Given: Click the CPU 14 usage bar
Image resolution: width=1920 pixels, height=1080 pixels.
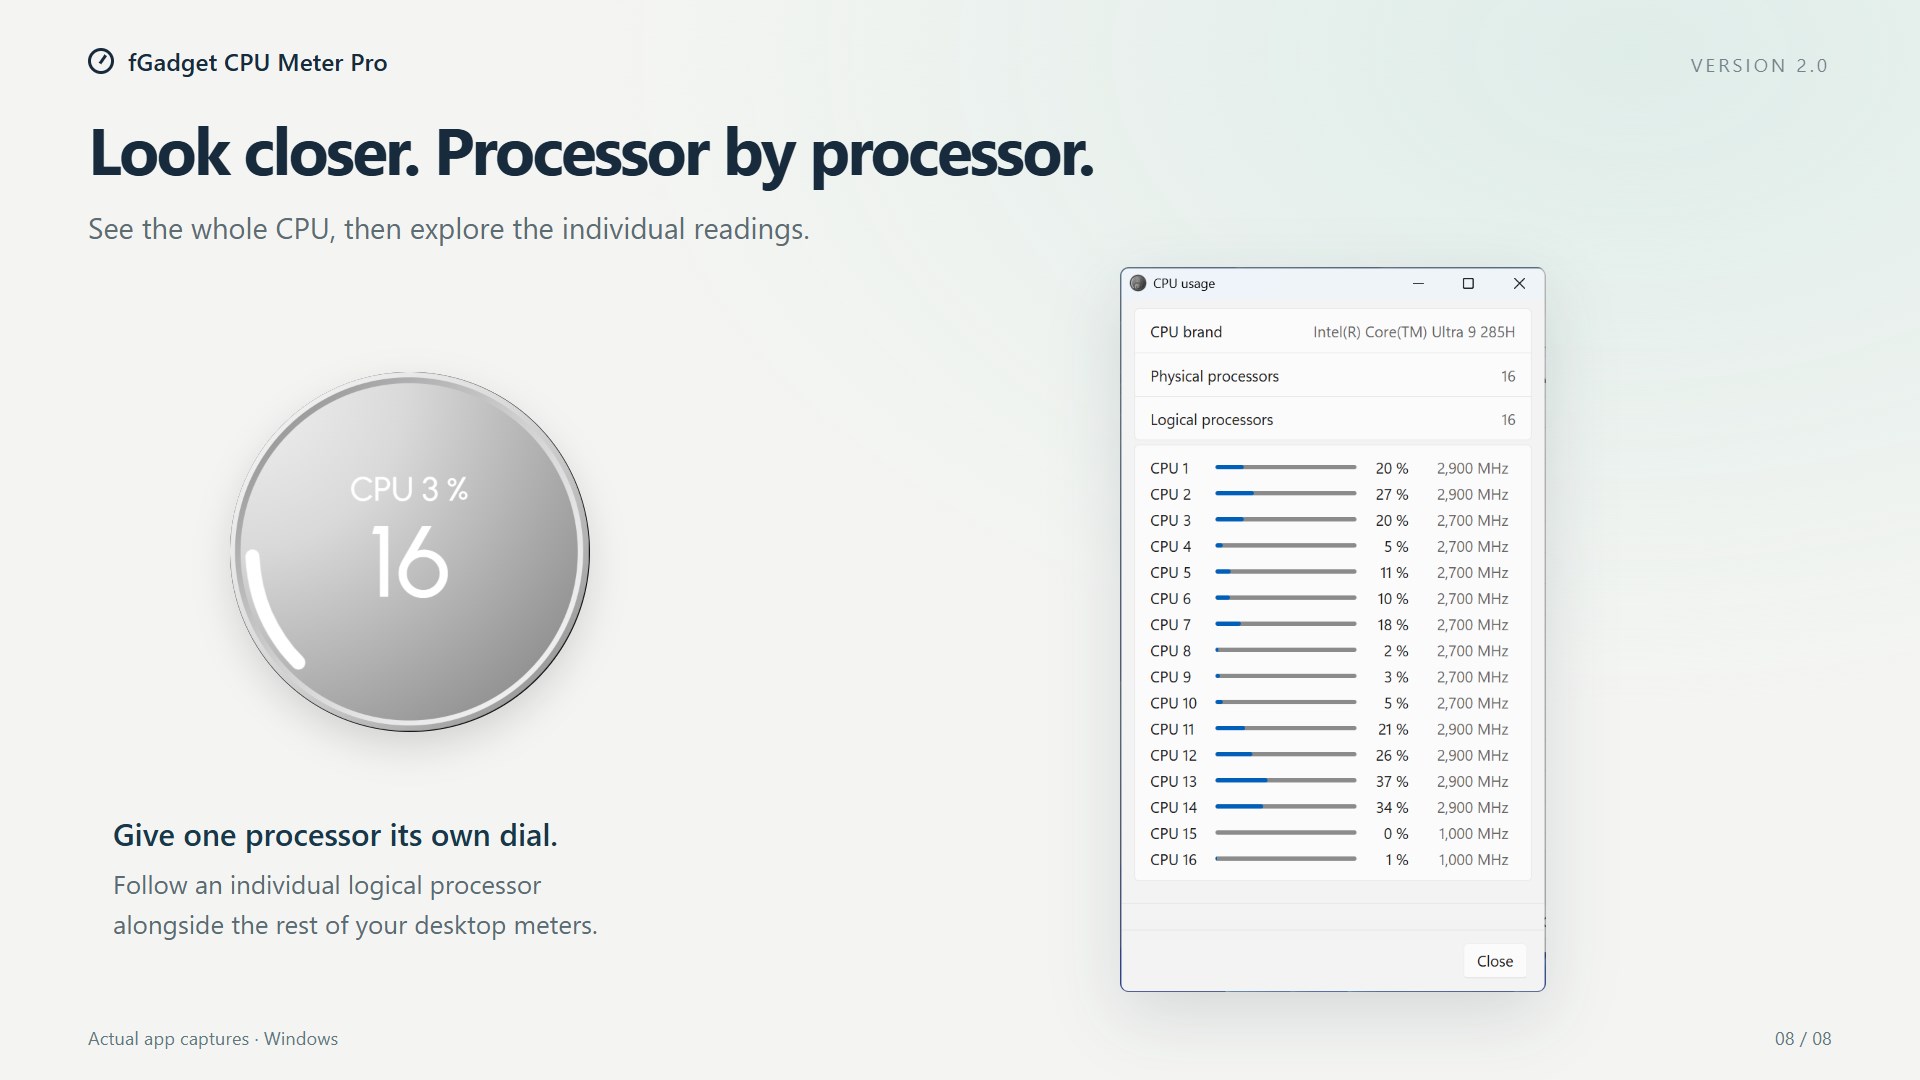Looking at the screenshot, I should pyautogui.click(x=1285, y=807).
